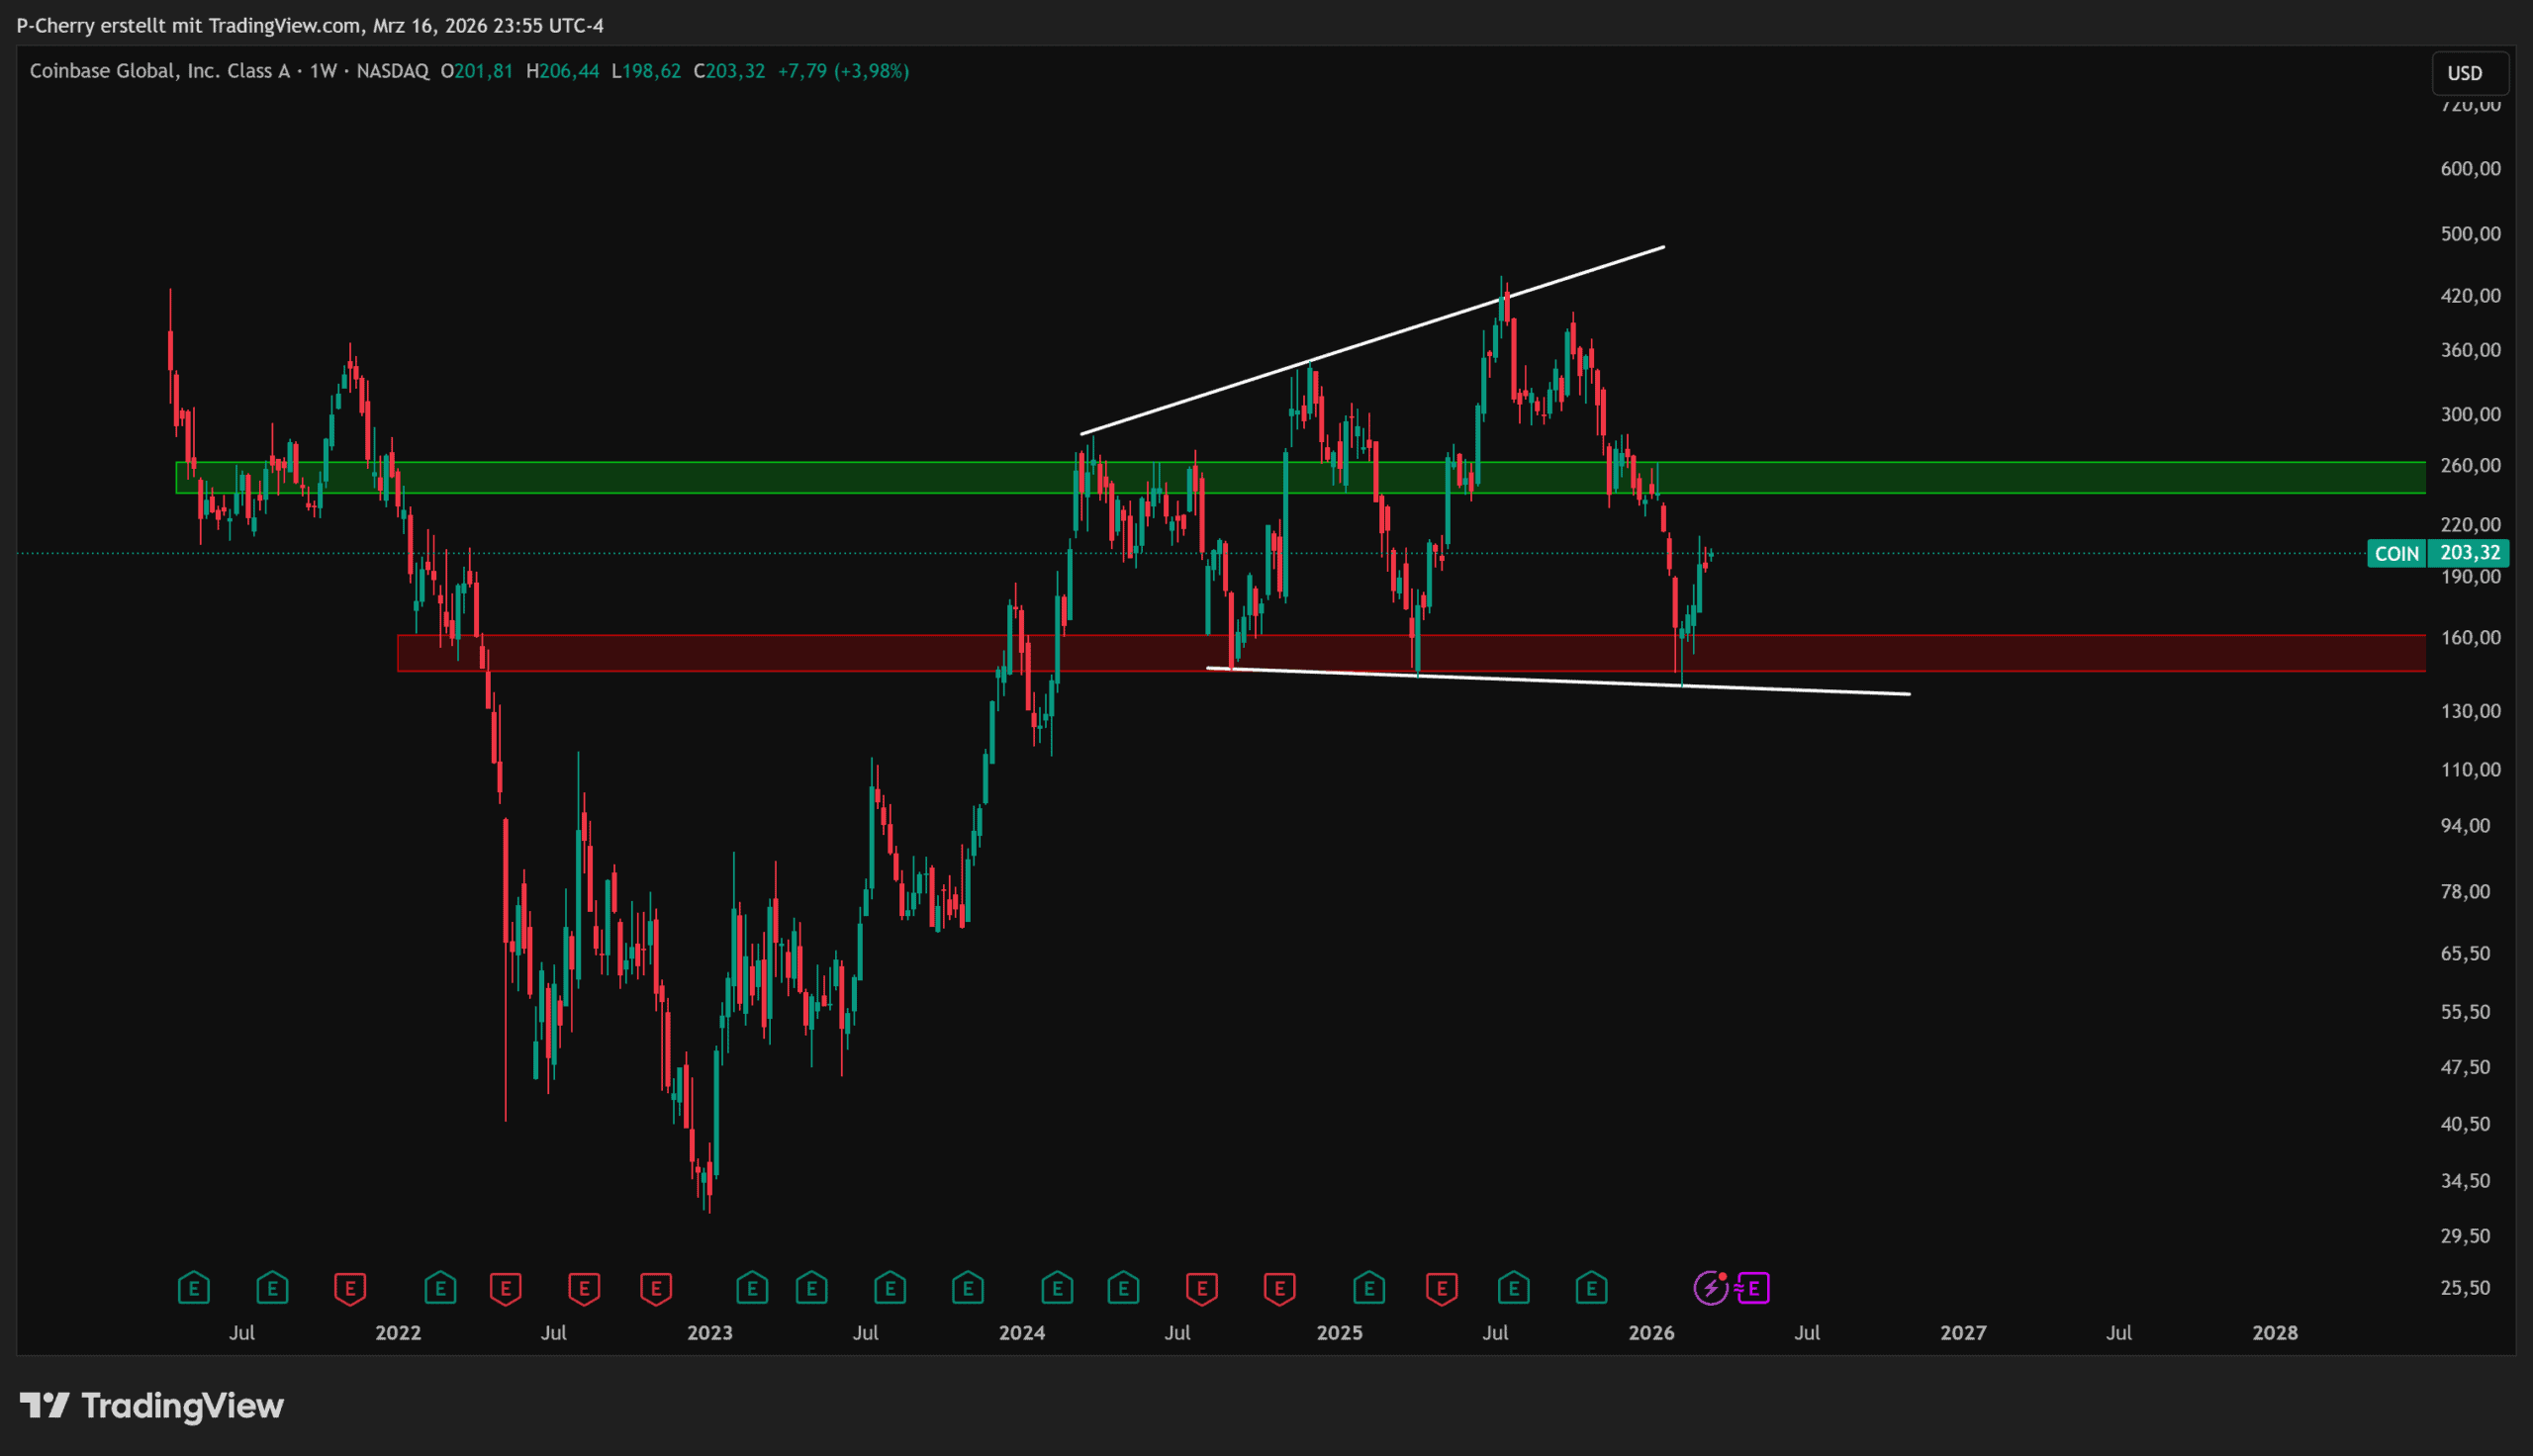Click the rightmost green earnings marker
Screen dimensions: 2533x1456
click(1591, 1288)
